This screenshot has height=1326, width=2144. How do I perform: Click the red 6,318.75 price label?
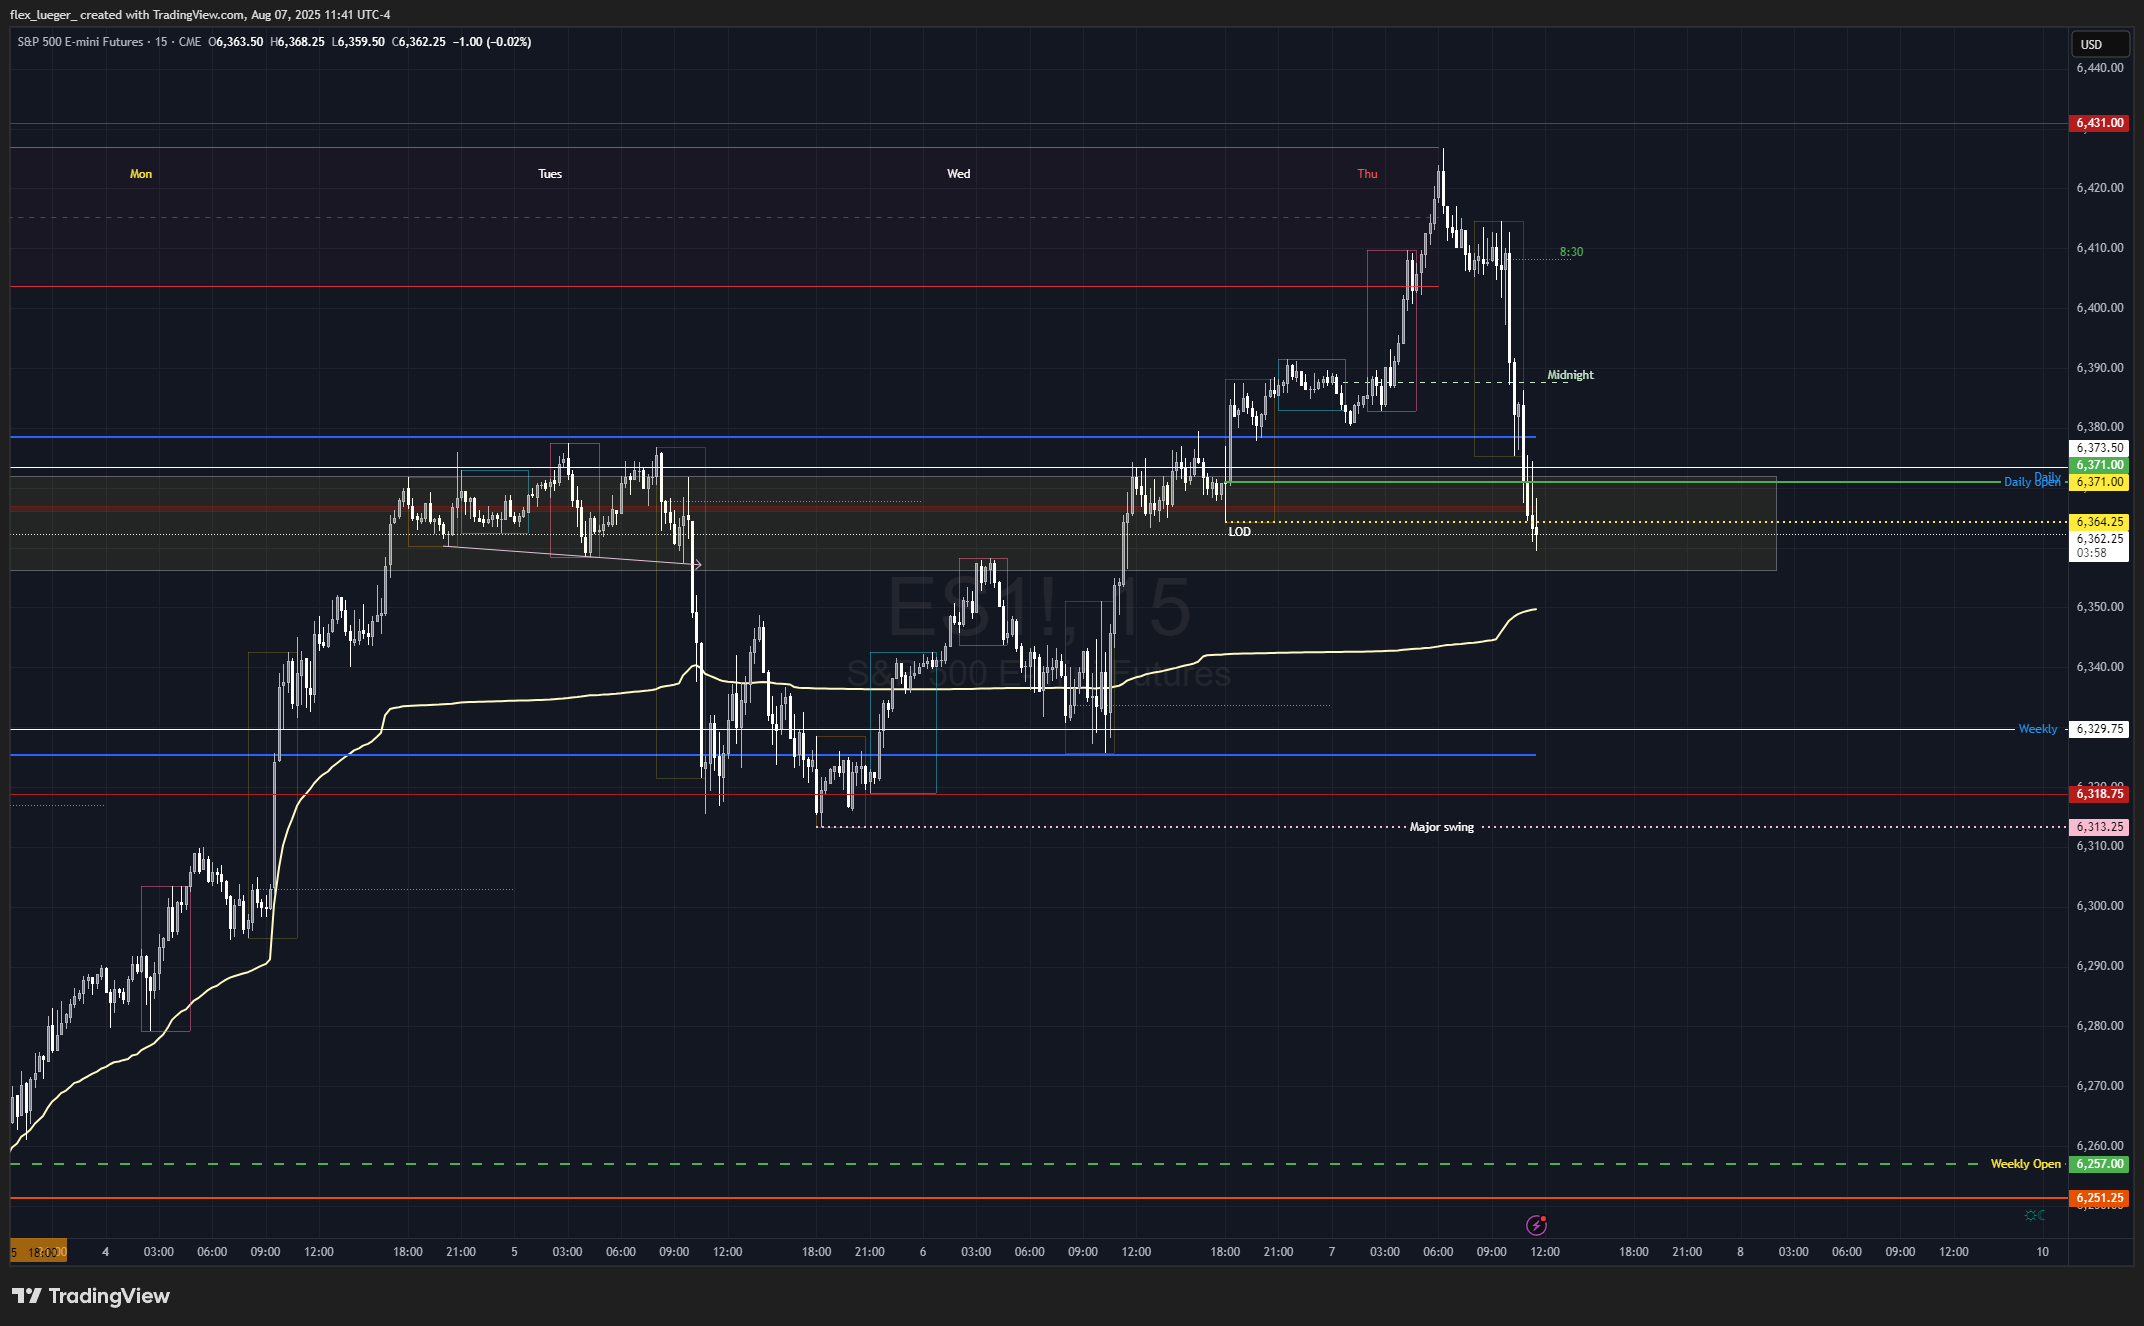click(x=2099, y=794)
